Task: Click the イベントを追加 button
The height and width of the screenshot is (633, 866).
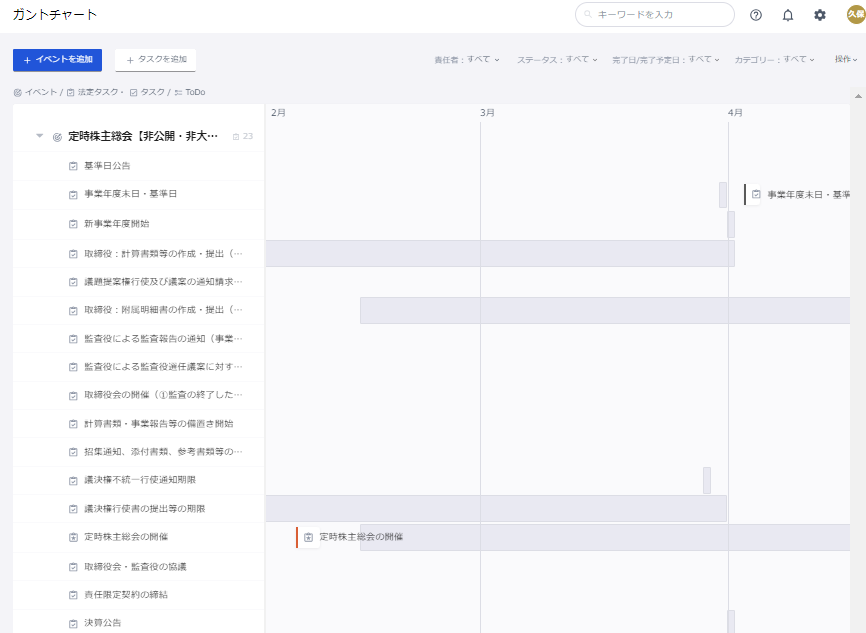Action: [57, 60]
